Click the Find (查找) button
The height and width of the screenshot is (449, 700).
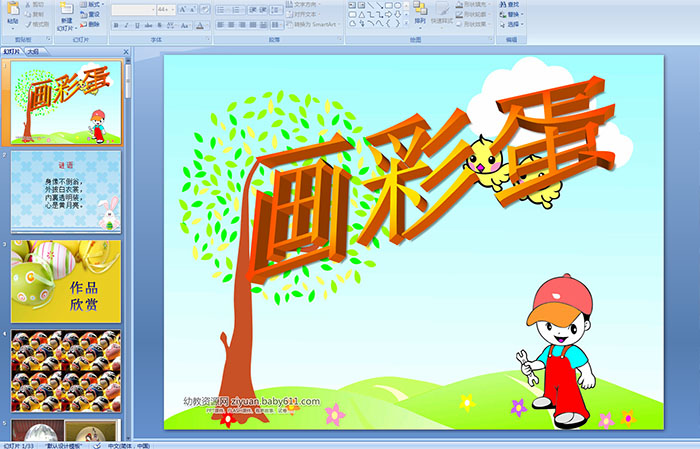pyautogui.click(x=510, y=4)
